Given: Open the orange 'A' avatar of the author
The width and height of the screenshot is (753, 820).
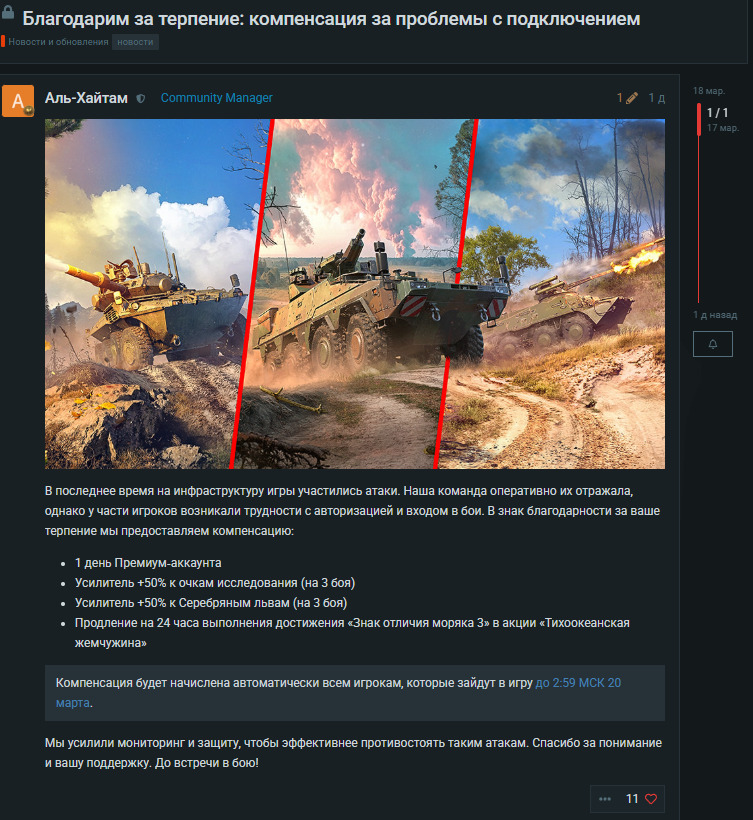Looking at the screenshot, I should (x=18, y=101).
